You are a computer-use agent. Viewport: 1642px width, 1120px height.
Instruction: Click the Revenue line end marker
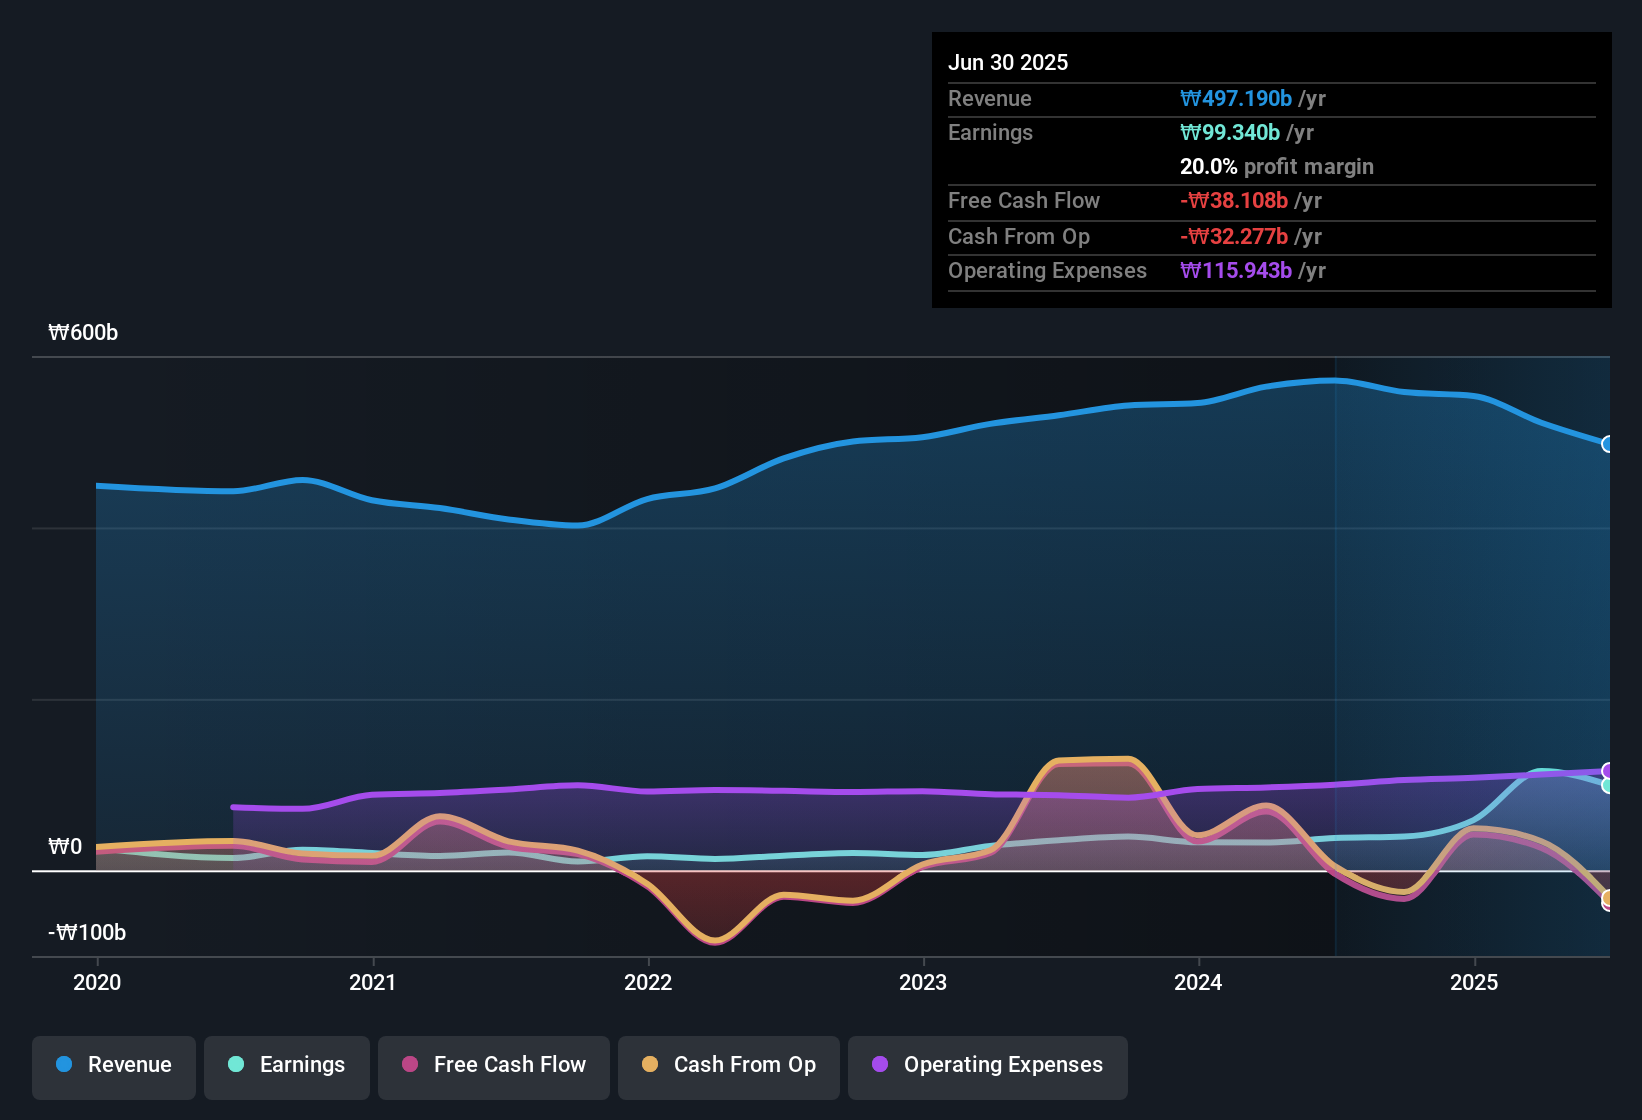1608,444
